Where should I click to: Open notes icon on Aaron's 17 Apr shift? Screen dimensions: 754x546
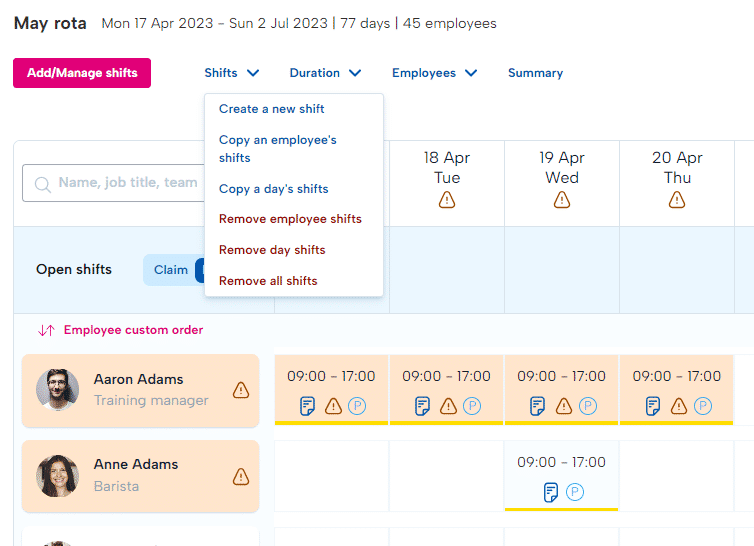[307, 406]
